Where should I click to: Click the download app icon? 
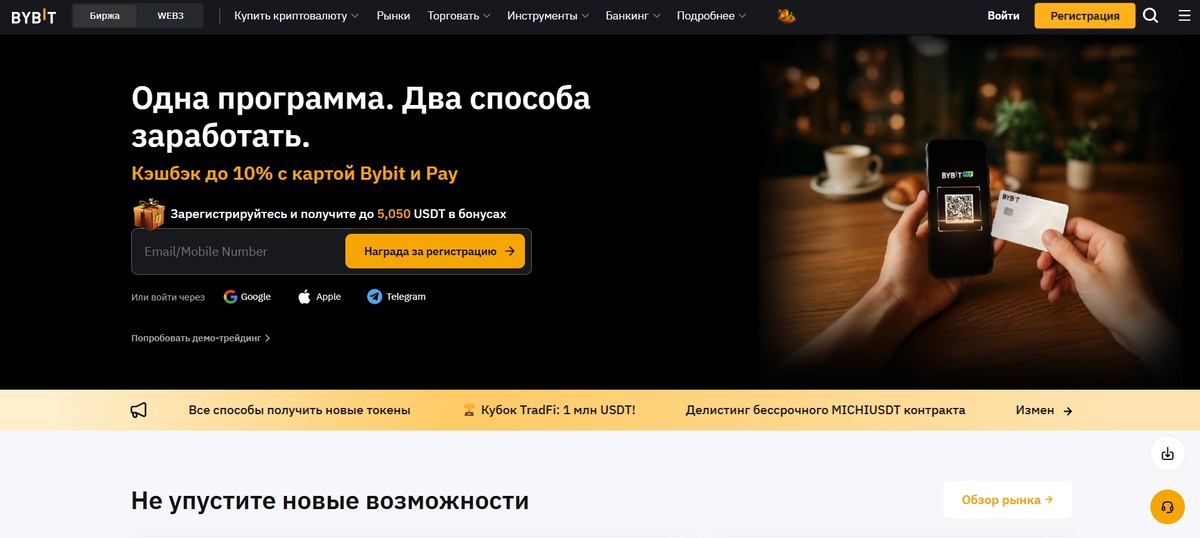1167,454
